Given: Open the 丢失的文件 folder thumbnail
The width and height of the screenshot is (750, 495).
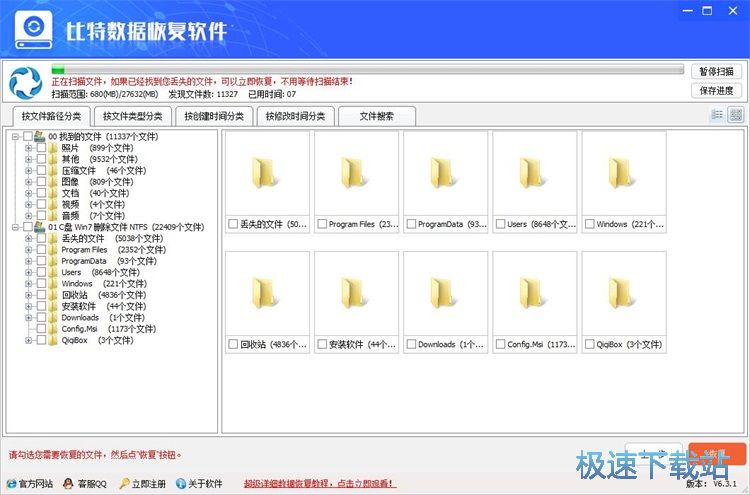Looking at the screenshot, I should click(265, 174).
